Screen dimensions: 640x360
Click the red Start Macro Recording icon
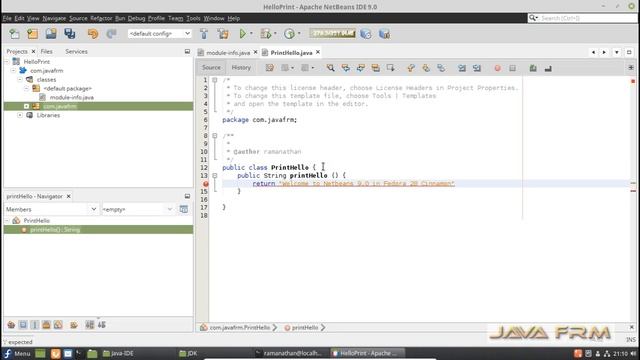click(x=498, y=68)
